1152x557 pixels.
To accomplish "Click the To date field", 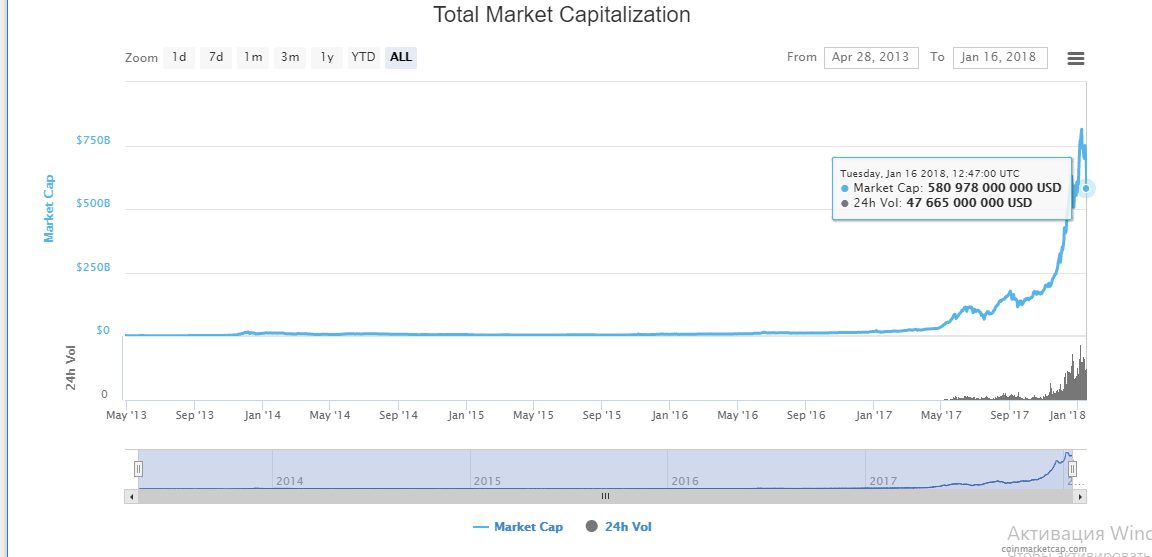I will pyautogui.click(x=1000, y=57).
